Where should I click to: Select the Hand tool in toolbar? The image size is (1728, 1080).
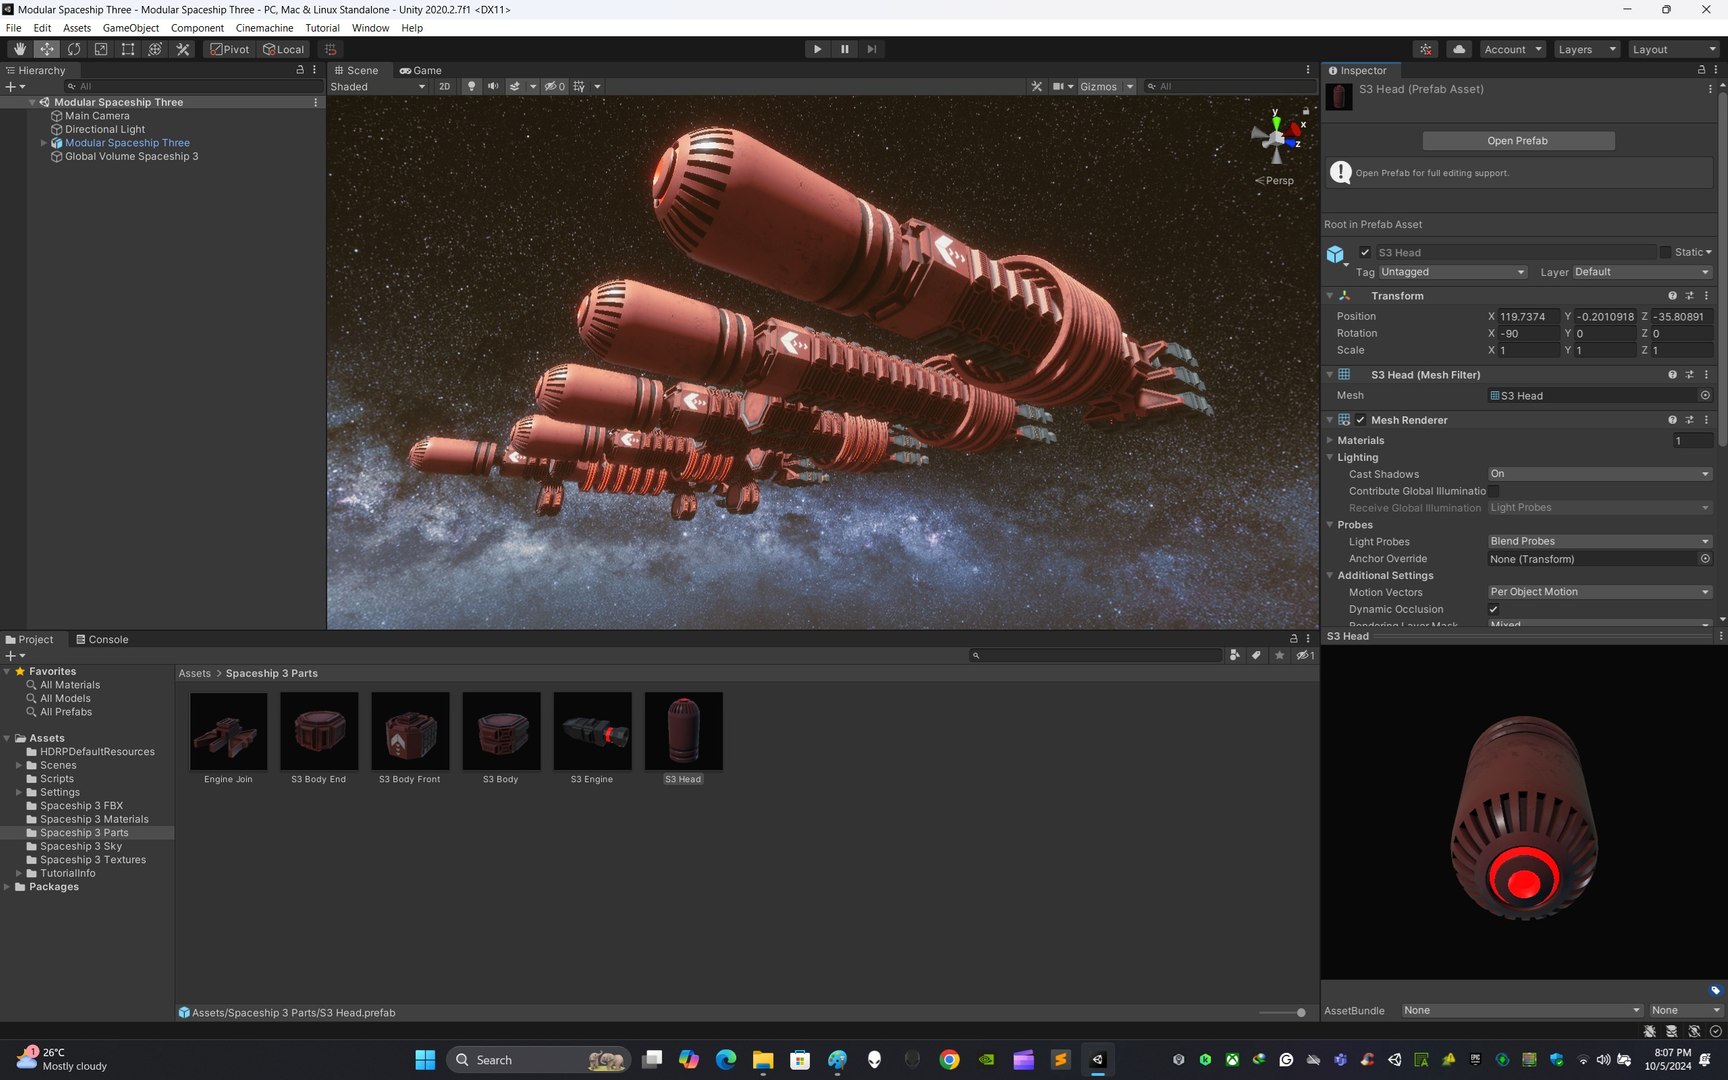tap(19, 49)
